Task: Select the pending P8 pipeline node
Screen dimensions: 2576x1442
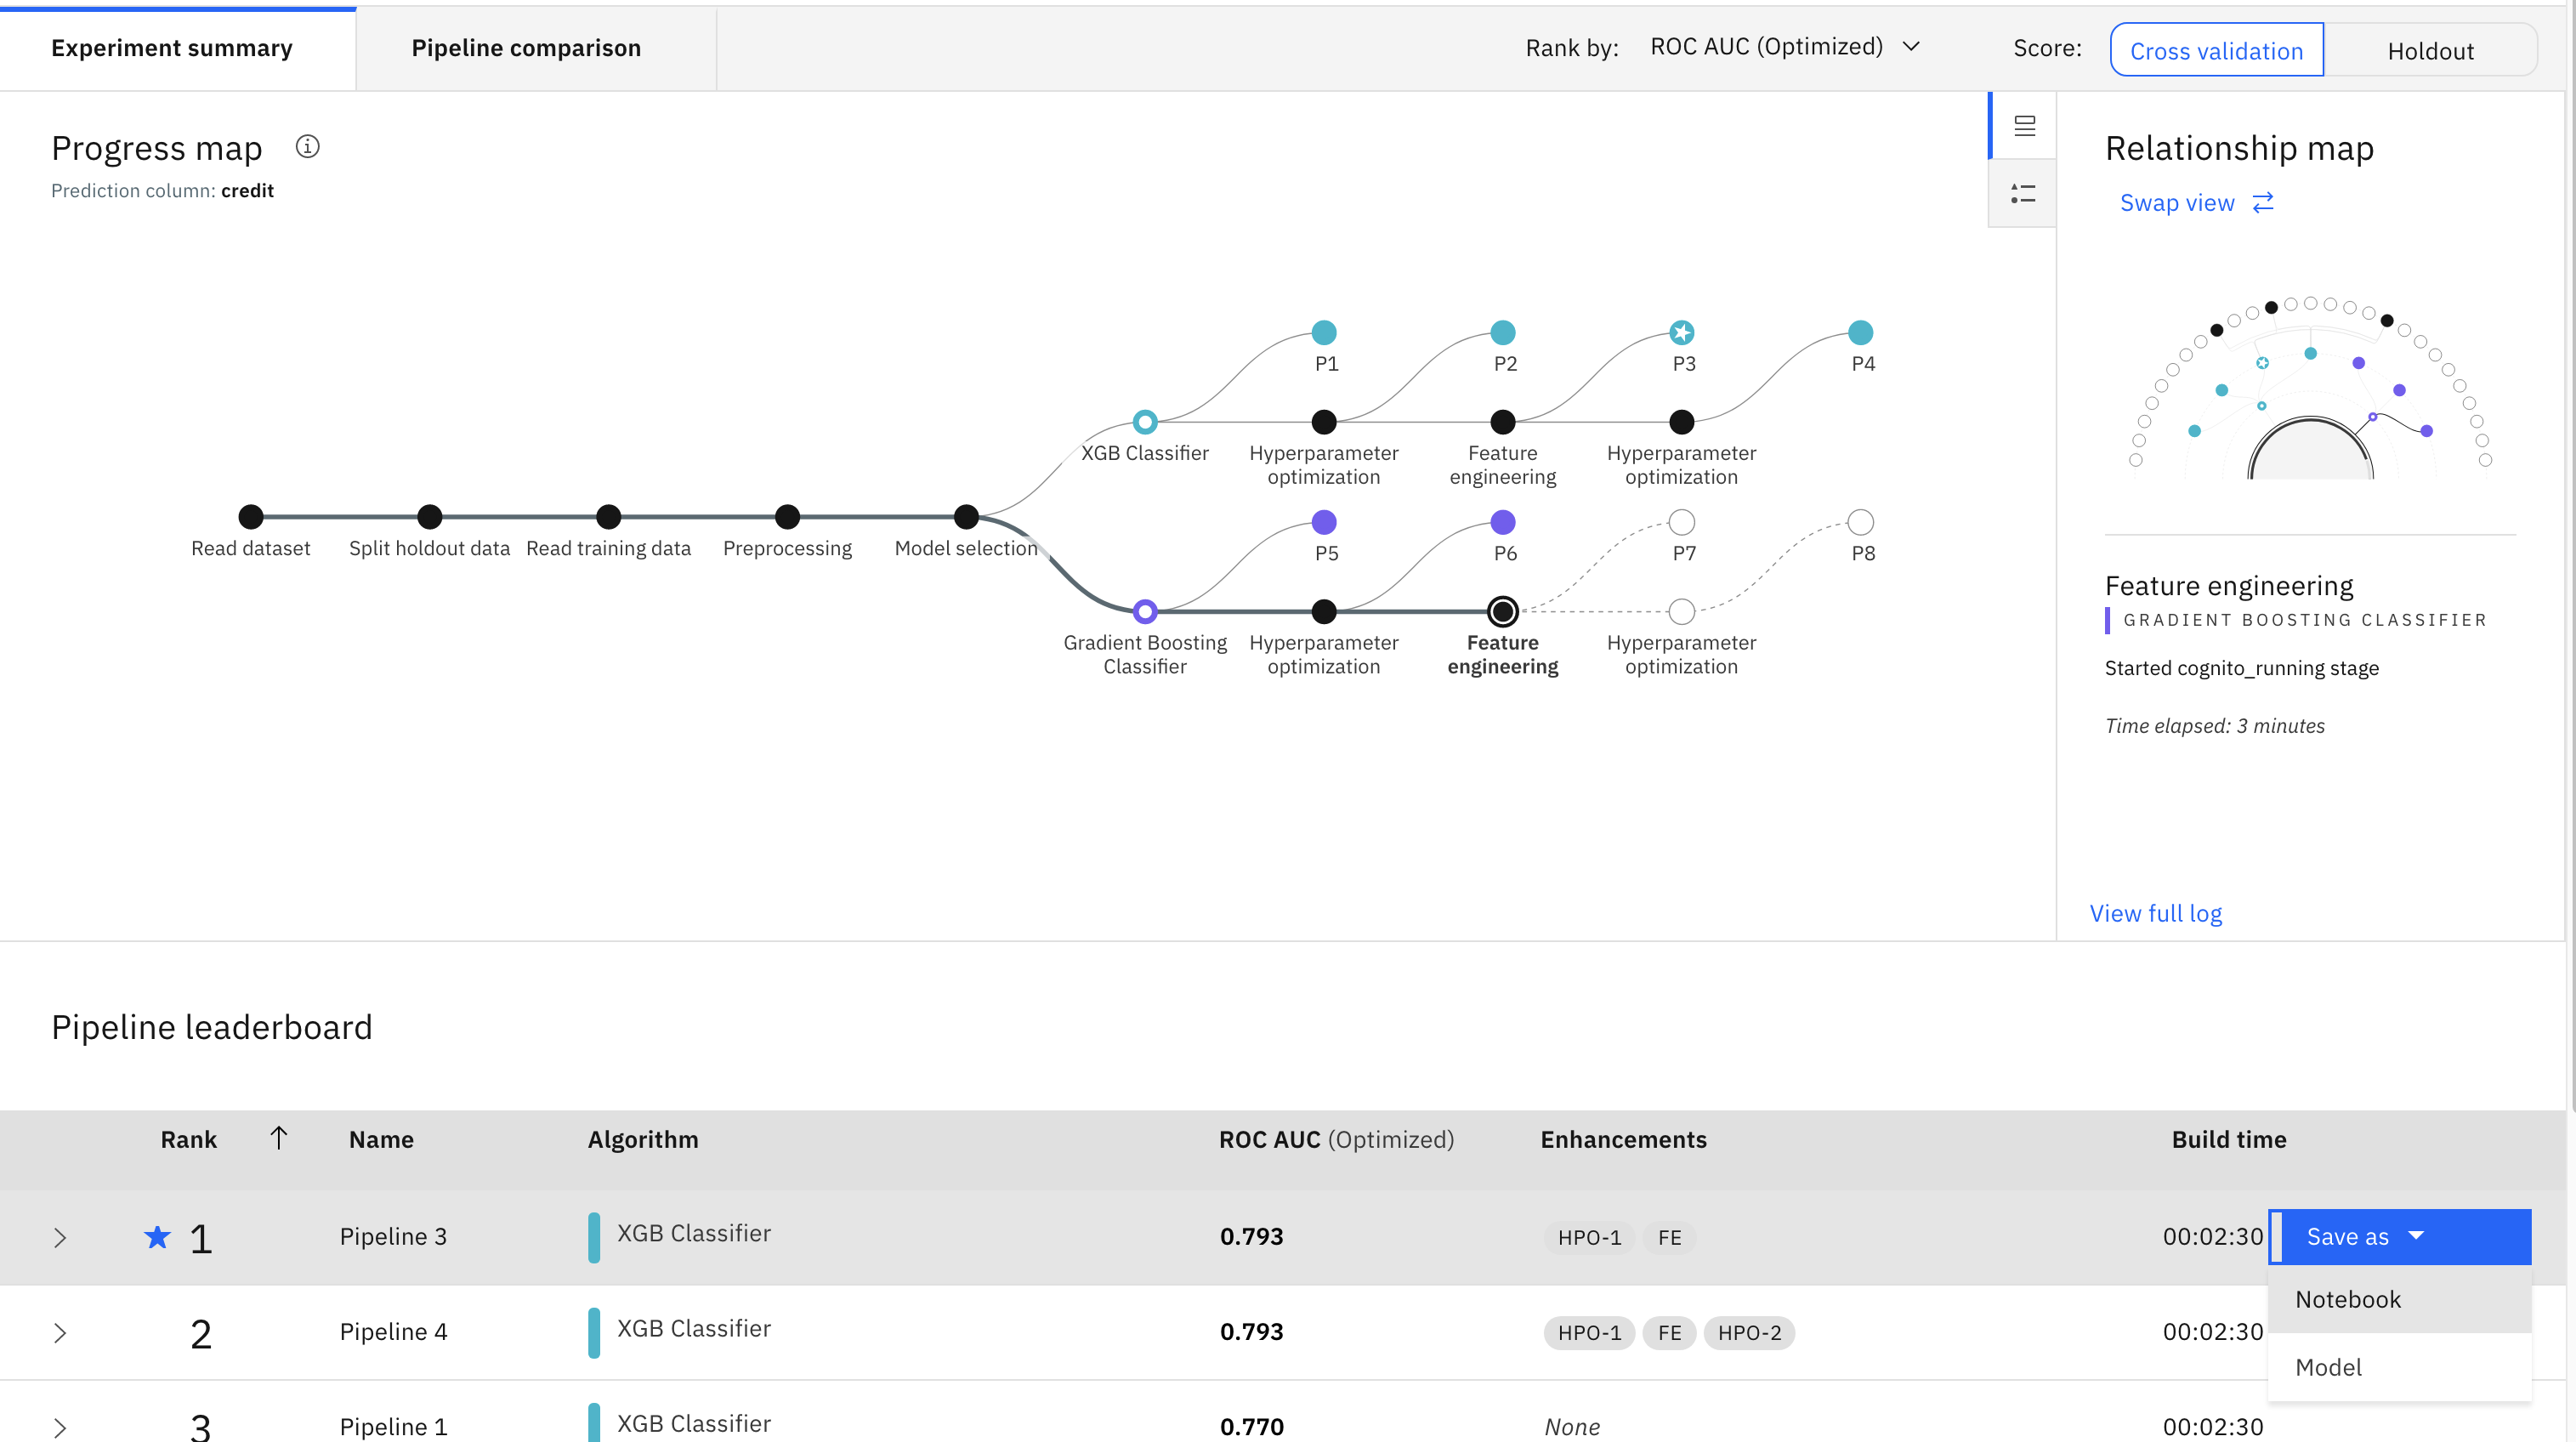Action: point(1861,522)
